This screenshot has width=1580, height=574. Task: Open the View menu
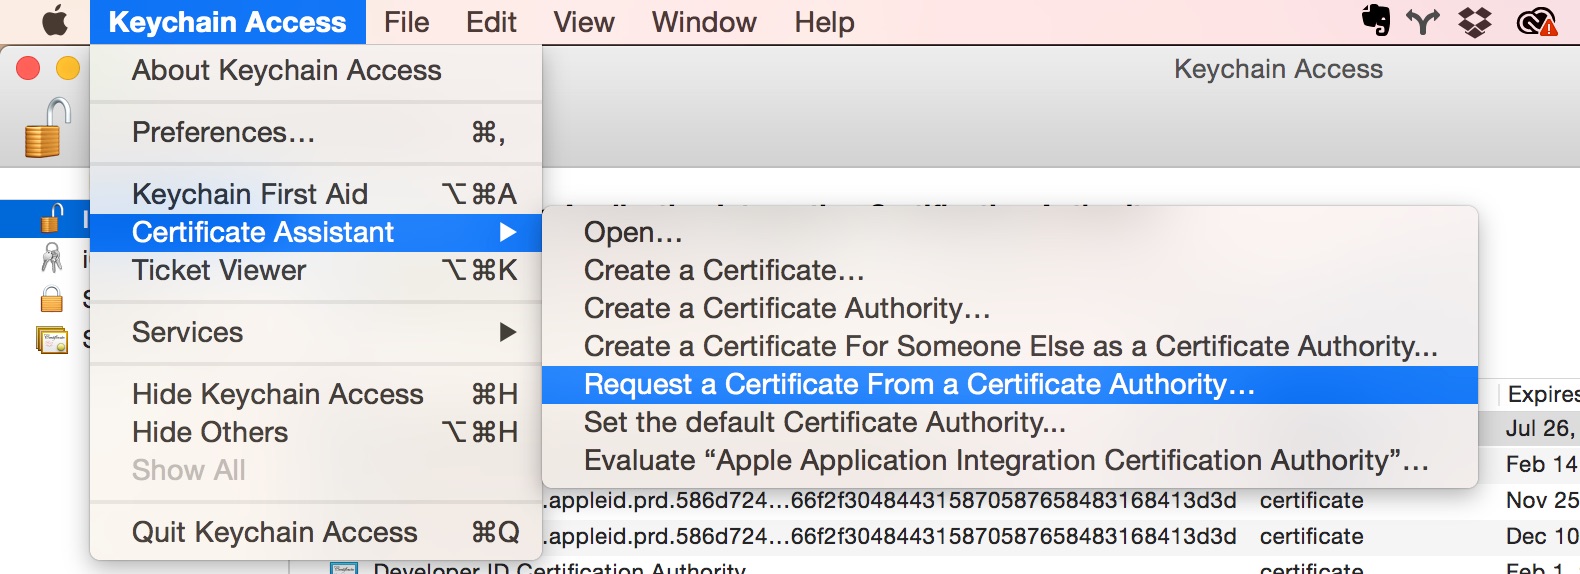(x=584, y=22)
